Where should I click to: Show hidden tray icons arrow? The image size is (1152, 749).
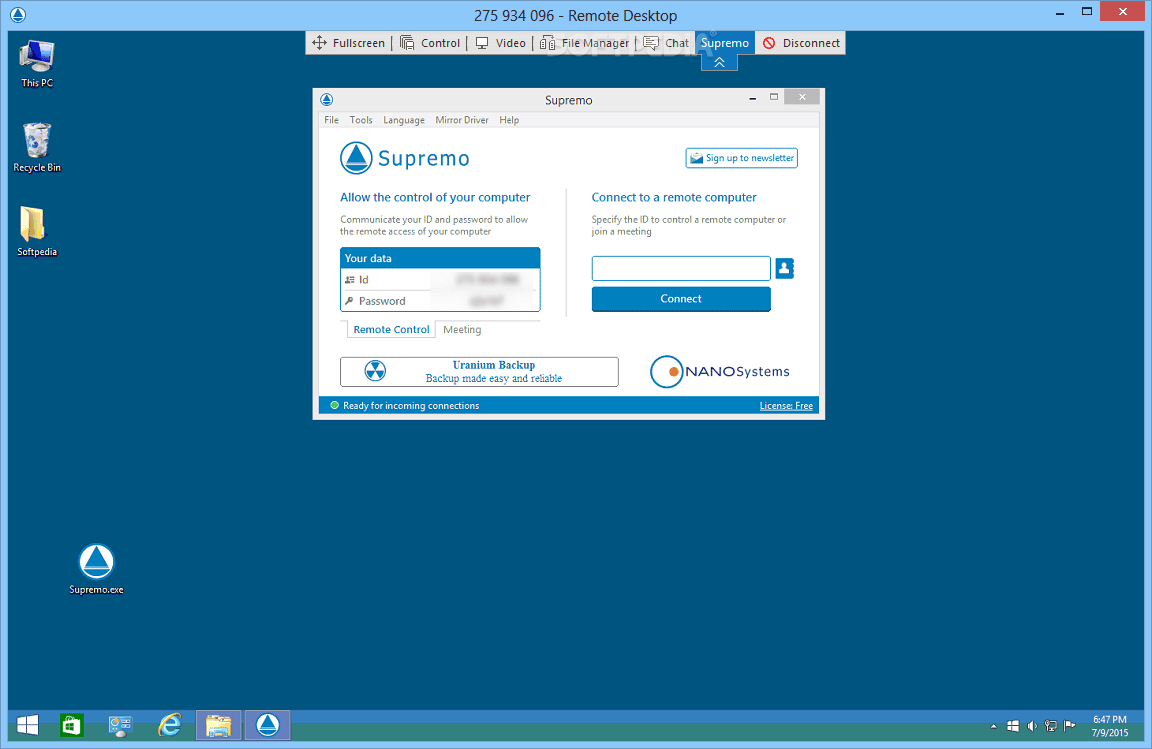click(x=993, y=726)
